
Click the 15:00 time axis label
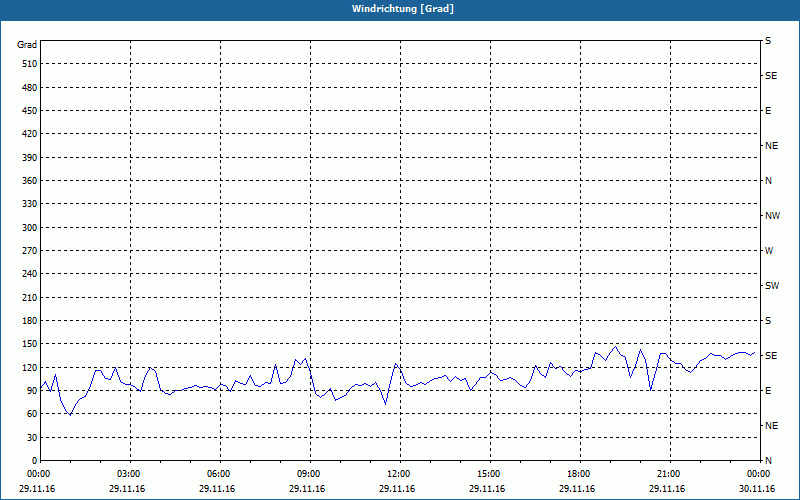tap(490, 474)
